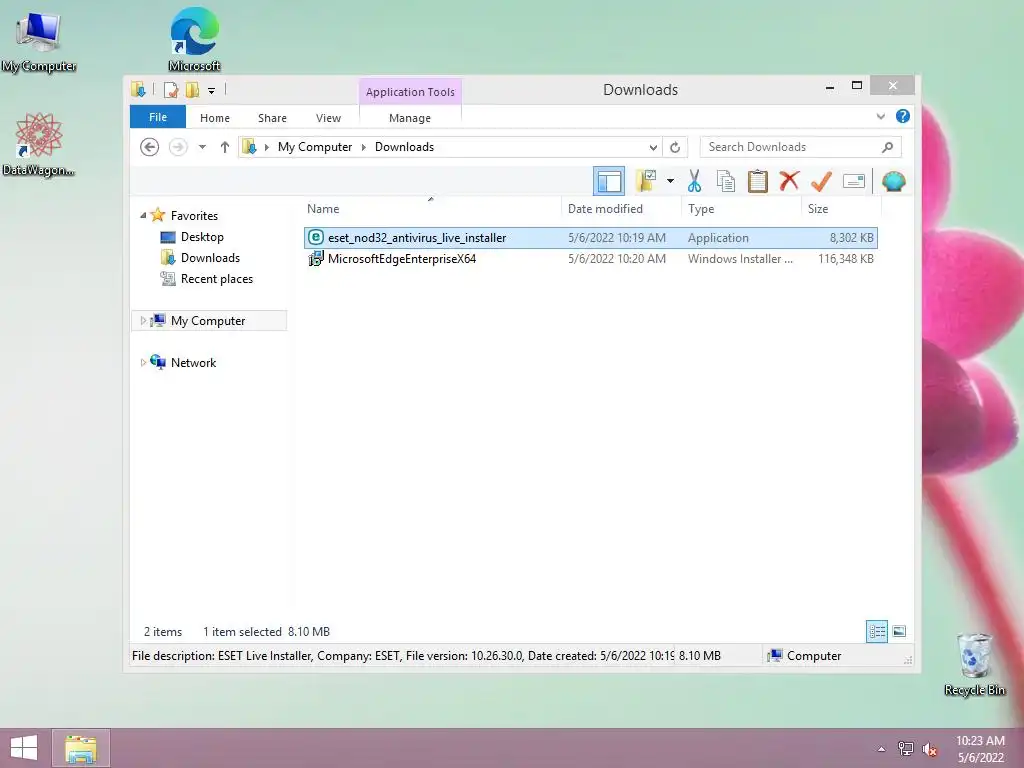Click Downloads in the address breadcrumb
The image size is (1024, 768).
pyautogui.click(x=404, y=147)
